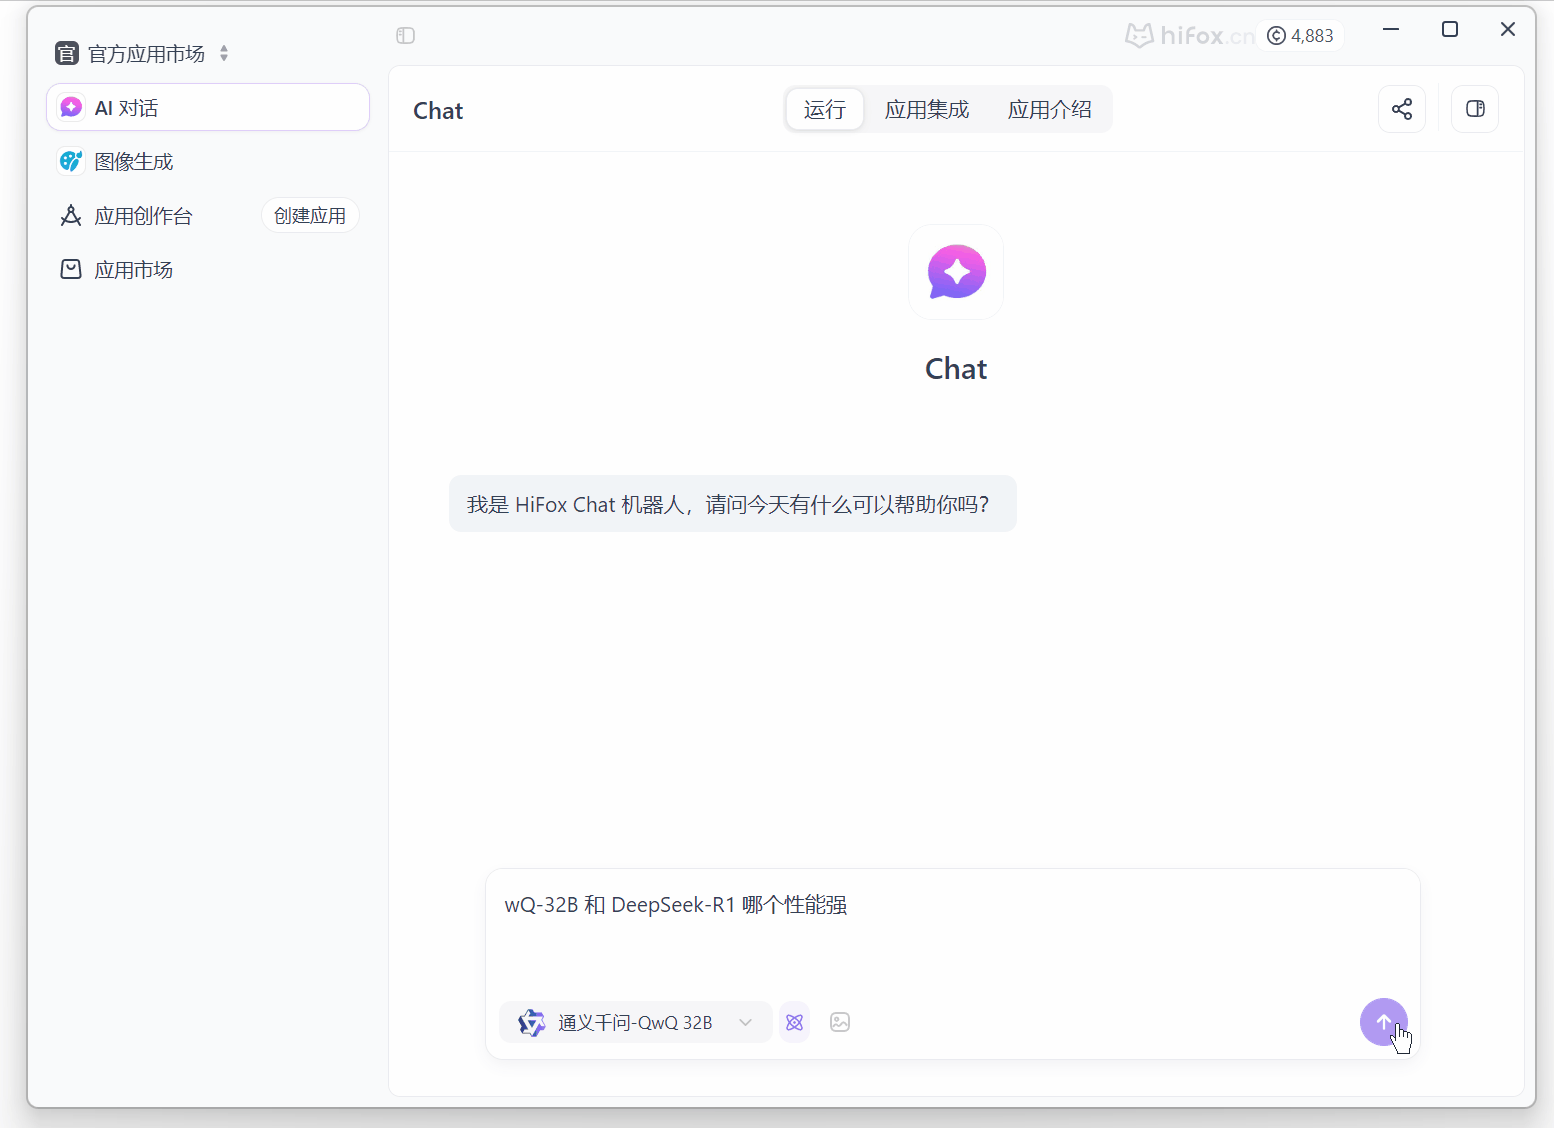Close the application window

coord(1508,29)
